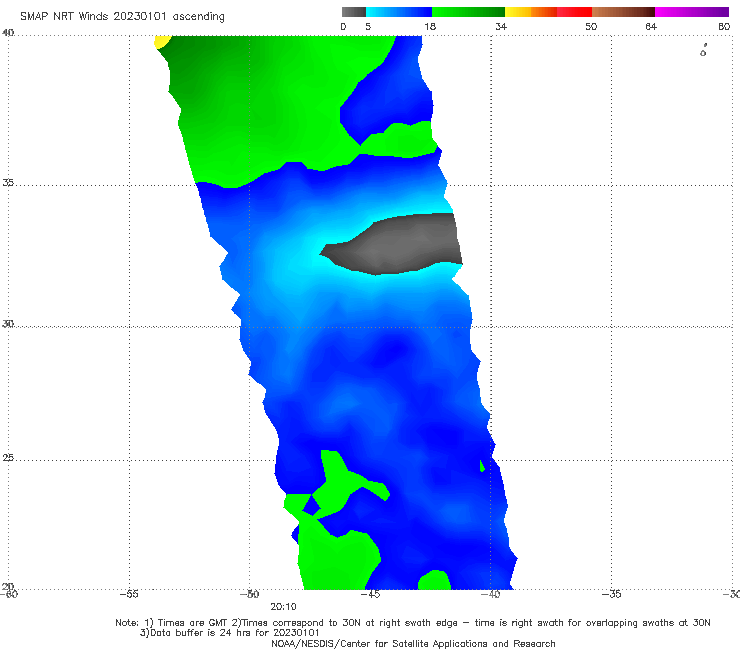
Task: Click the longitude label -45
Action: point(370,594)
